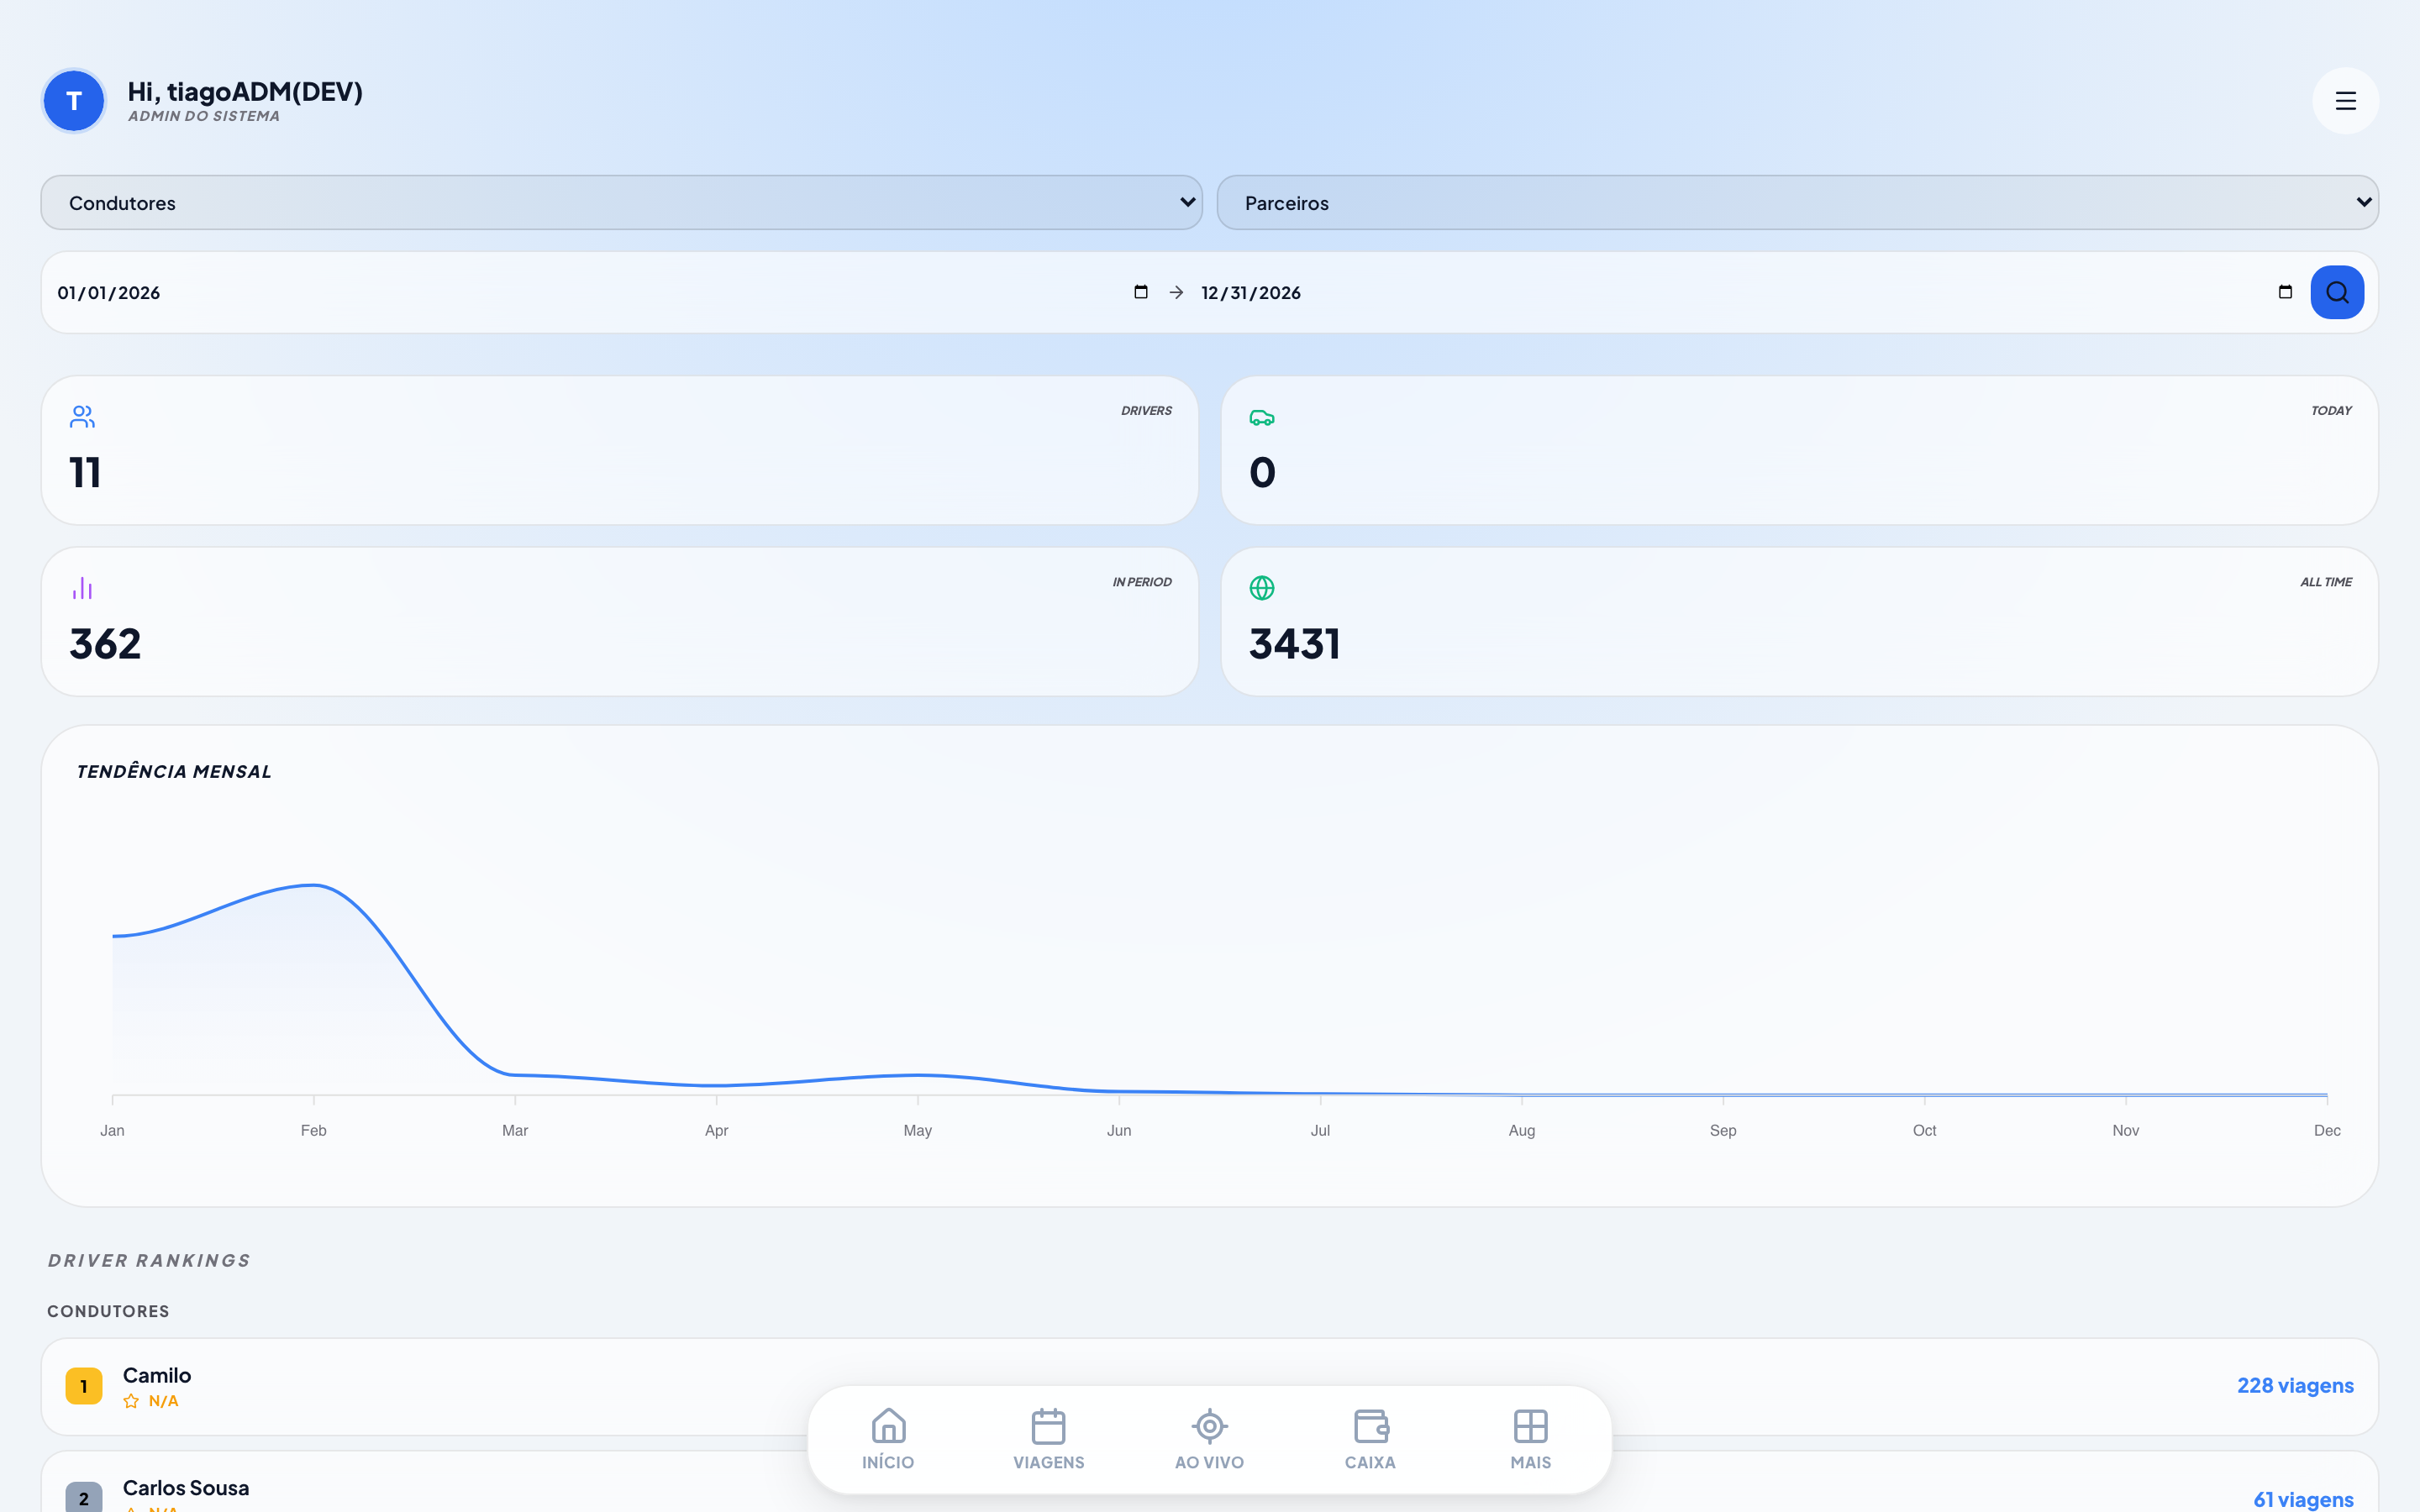Click the Dec label on chart axis
Viewport: 2420px width, 1512px height.
coord(2326,1130)
